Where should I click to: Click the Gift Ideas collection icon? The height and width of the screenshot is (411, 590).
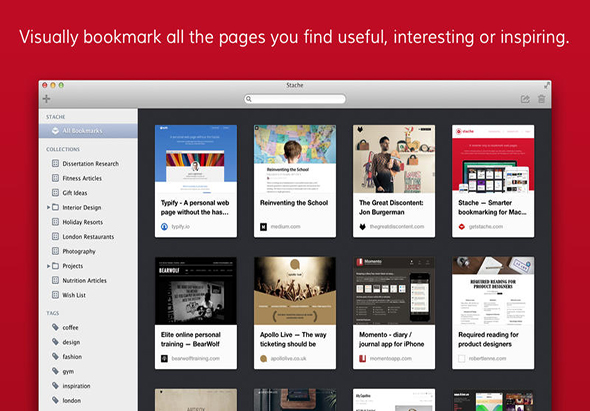(55, 193)
